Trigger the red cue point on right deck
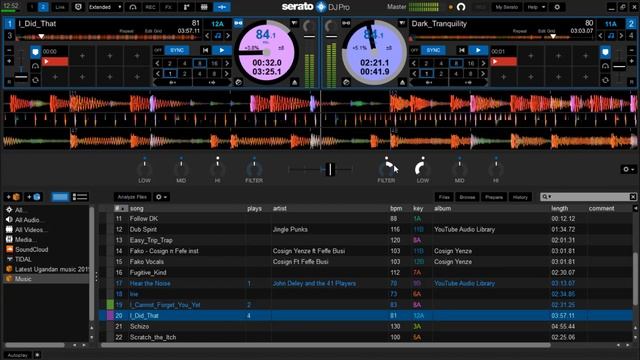Viewport: 640px width, 360px height. (x=504, y=62)
